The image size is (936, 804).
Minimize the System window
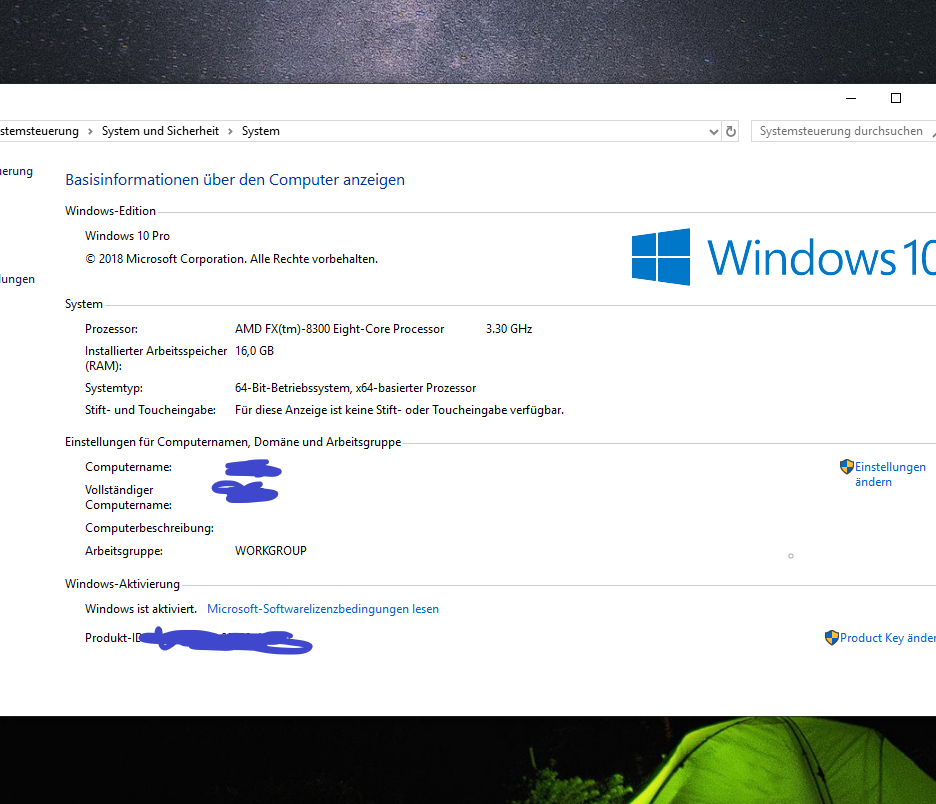pyautogui.click(x=850, y=98)
